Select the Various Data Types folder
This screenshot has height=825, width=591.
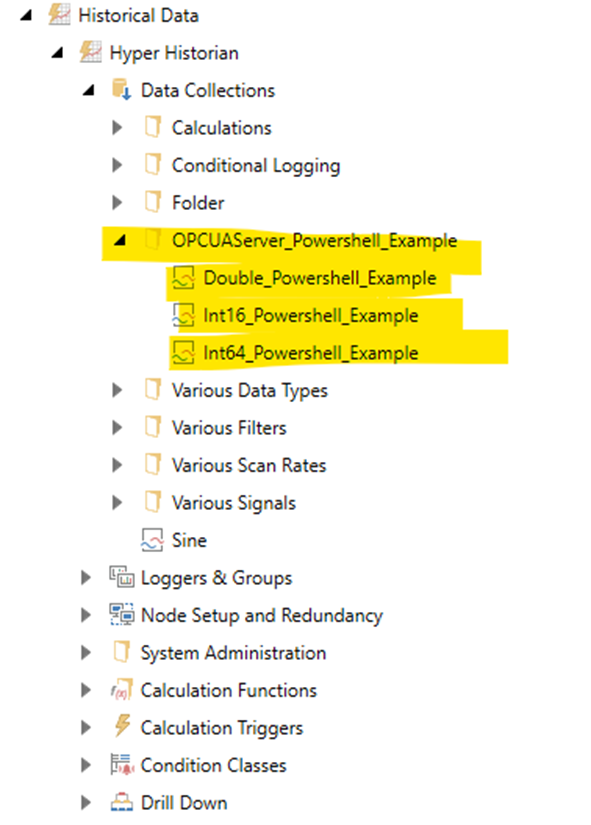click(x=249, y=390)
